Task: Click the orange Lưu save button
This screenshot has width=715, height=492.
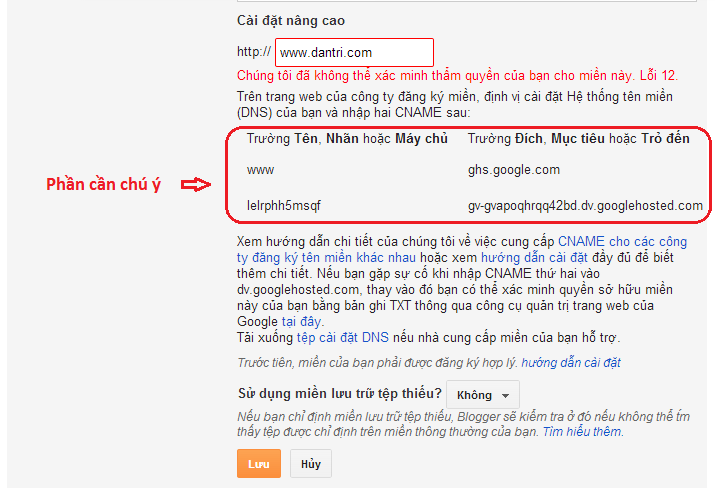Action: (259, 464)
